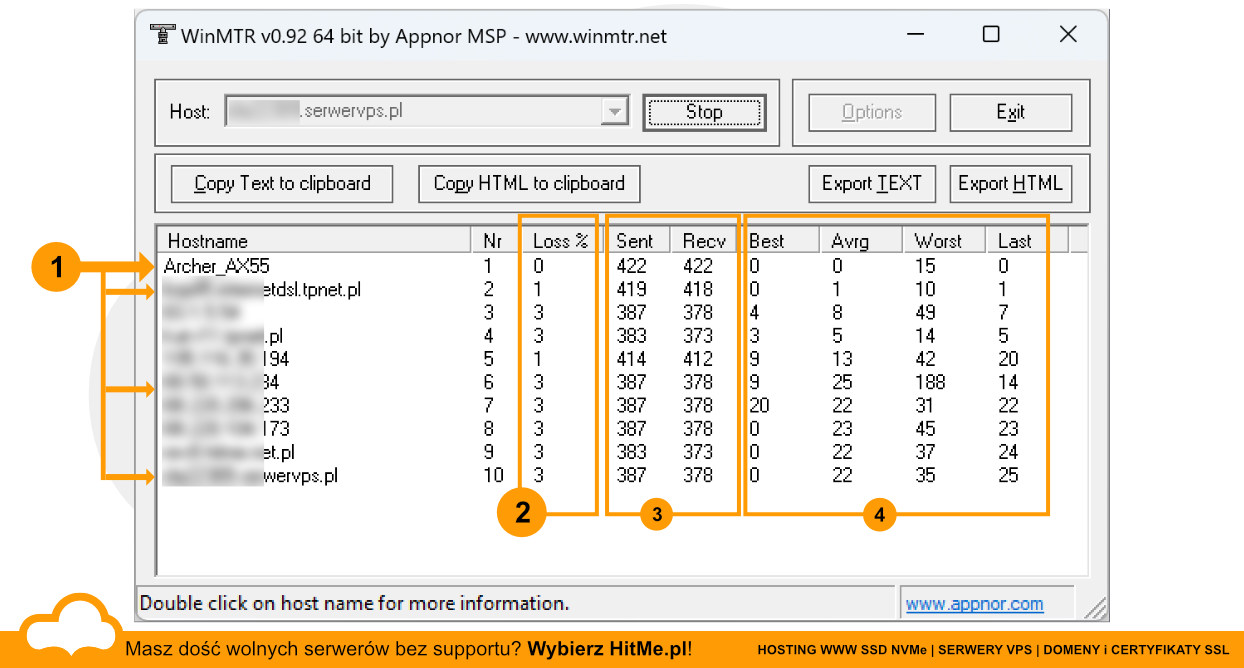Image resolution: width=1244 pixels, height=668 pixels.
Task: Click the Hostname column header
Action: coord(314,241)
